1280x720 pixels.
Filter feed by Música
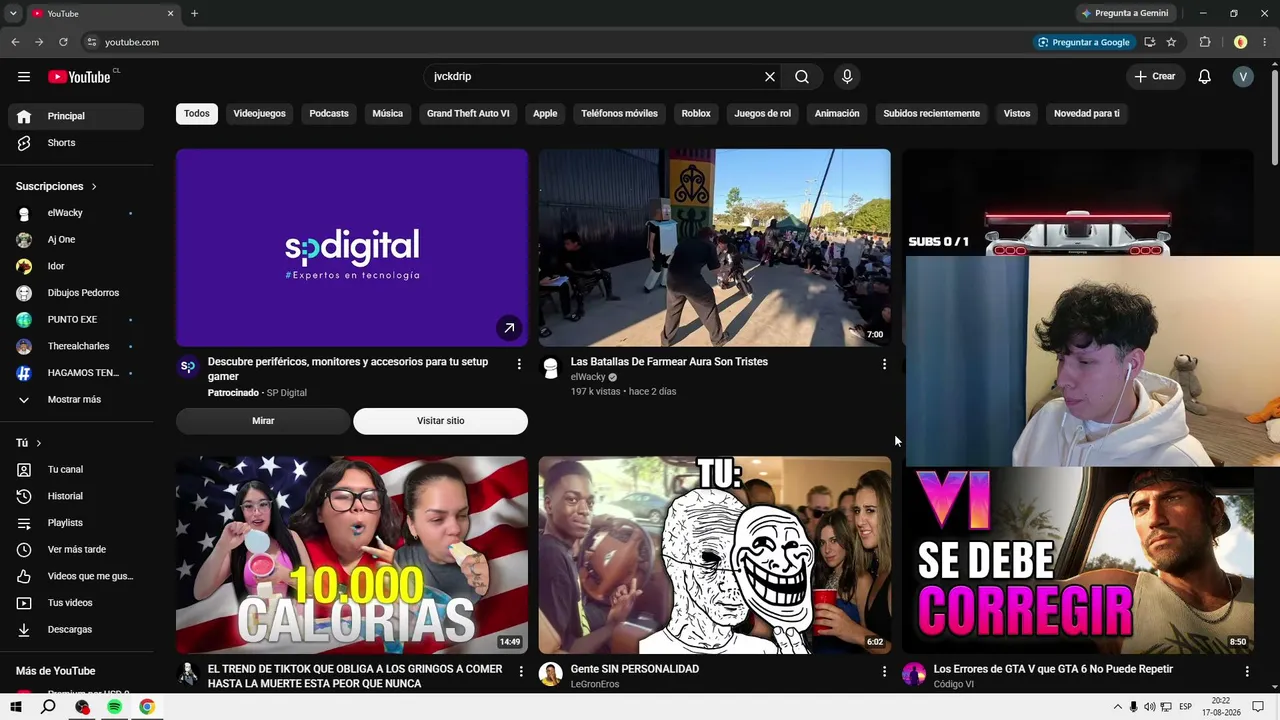(x=388, y=114)
